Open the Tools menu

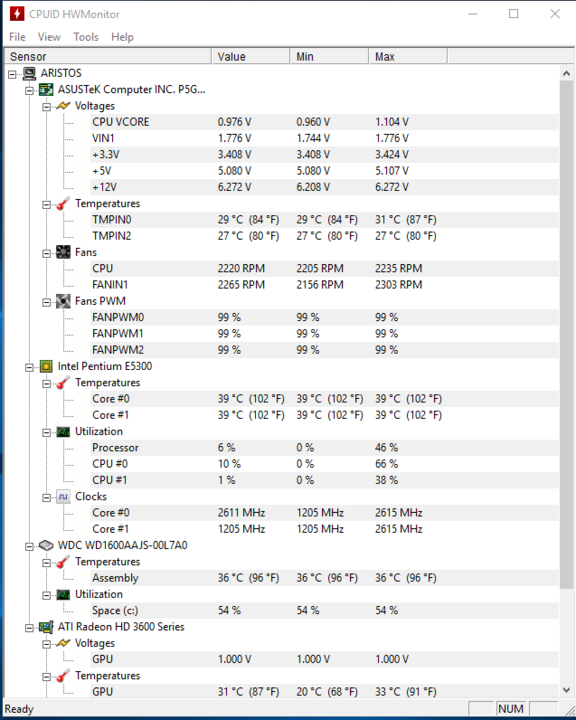pyautogui.click(x=86, y=37)
